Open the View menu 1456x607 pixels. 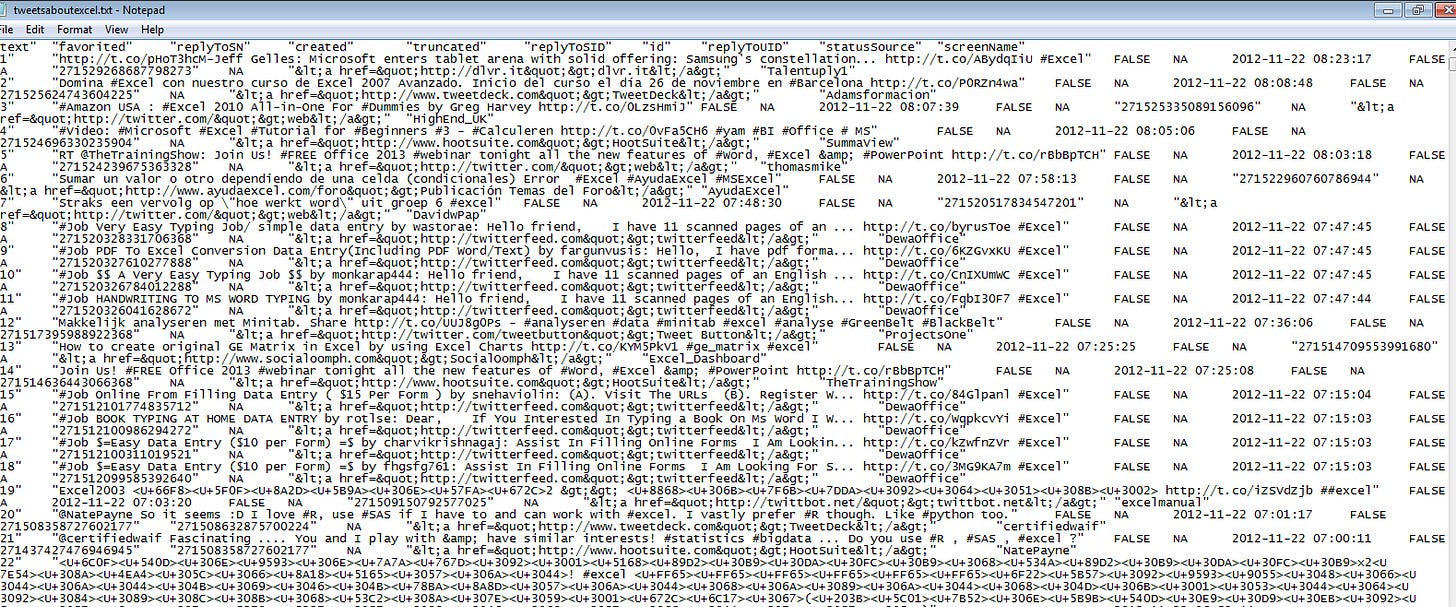click(116, 30)
